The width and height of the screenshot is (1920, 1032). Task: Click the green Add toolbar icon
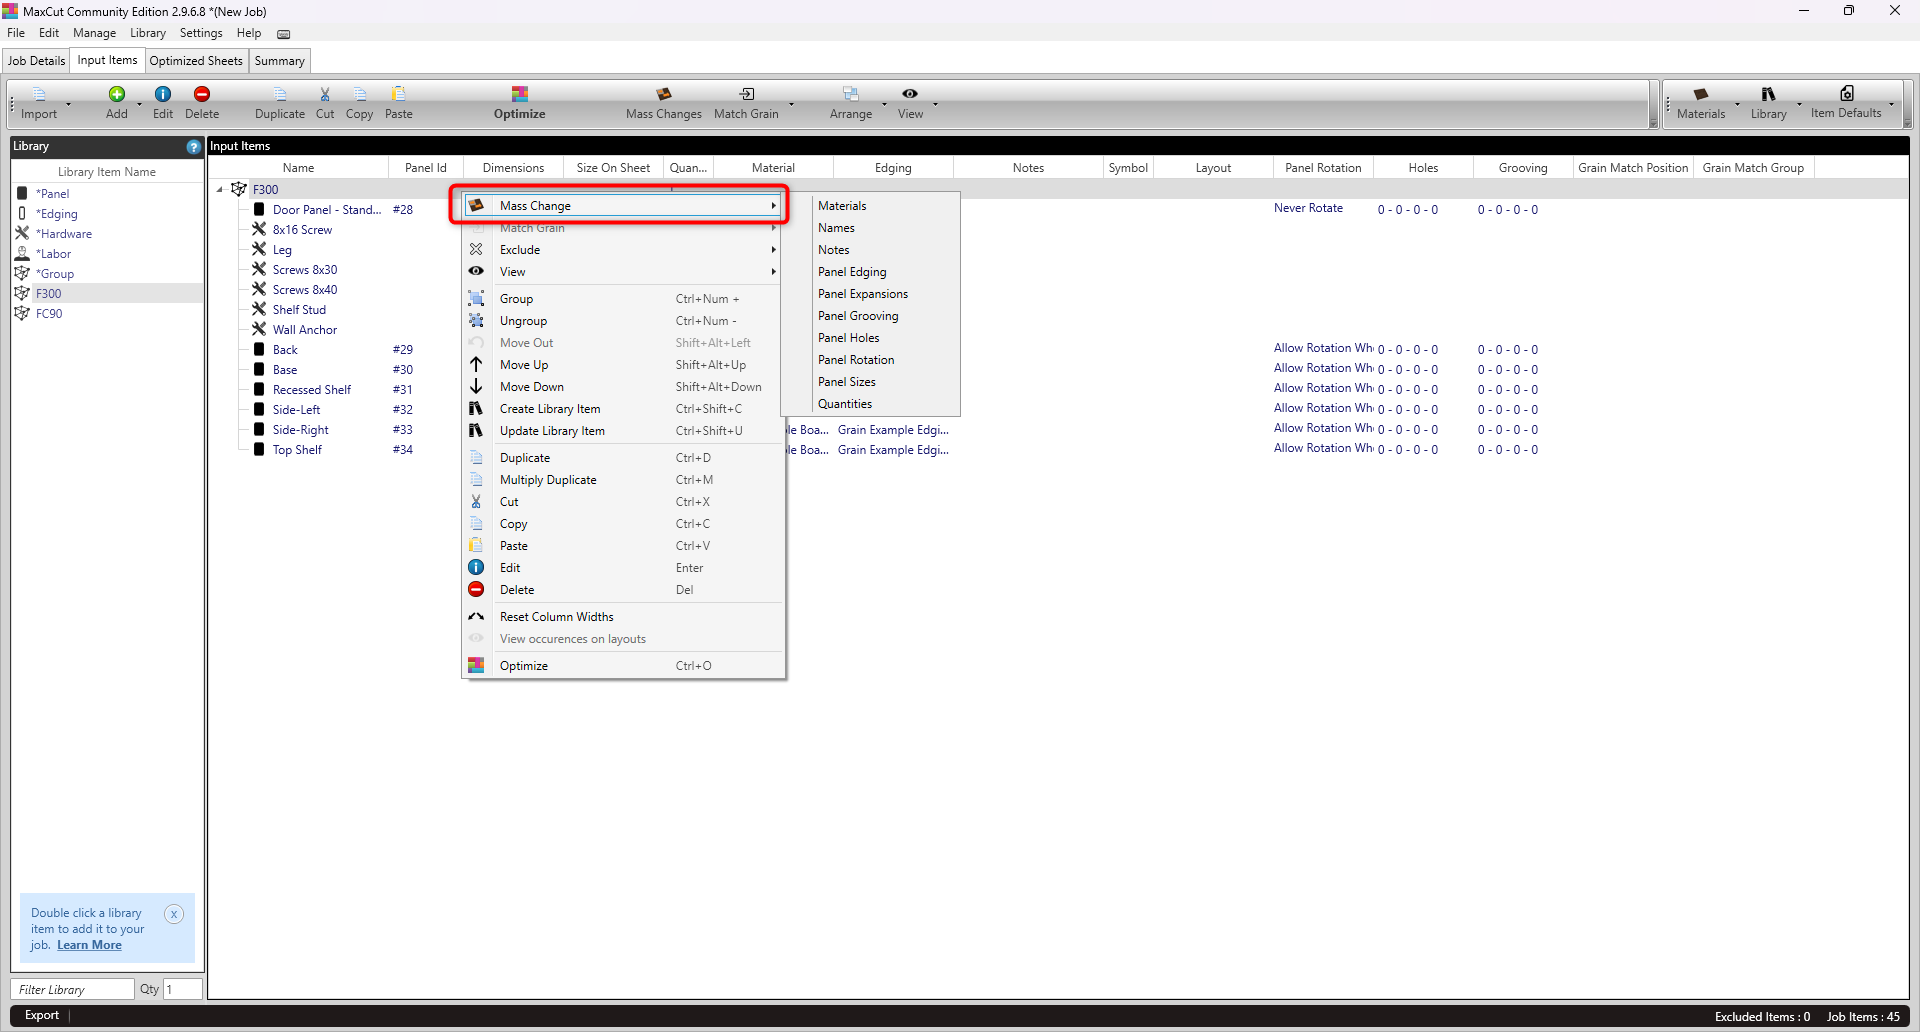point(117,94)
